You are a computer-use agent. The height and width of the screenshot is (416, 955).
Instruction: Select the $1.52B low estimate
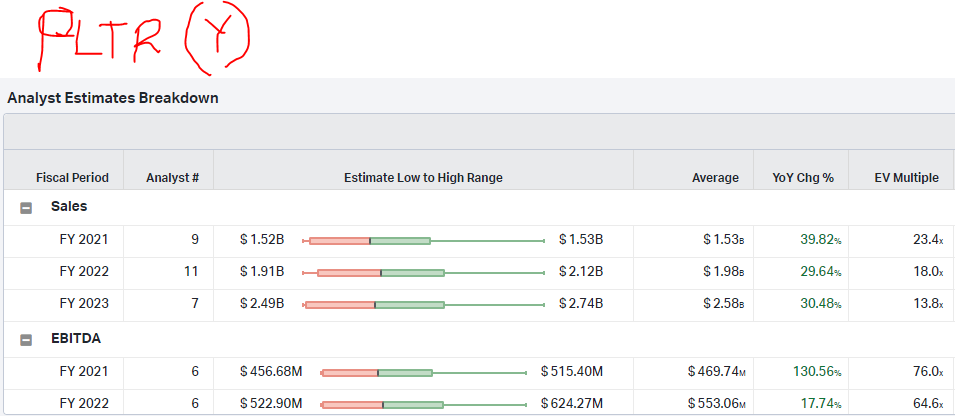pyautogui.click(x=262, y=239)
